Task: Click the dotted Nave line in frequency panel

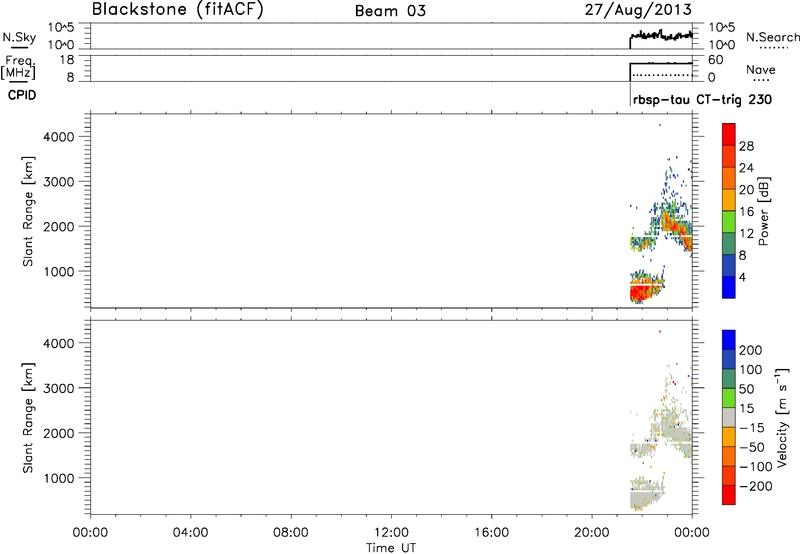Action: pos(662,75)
